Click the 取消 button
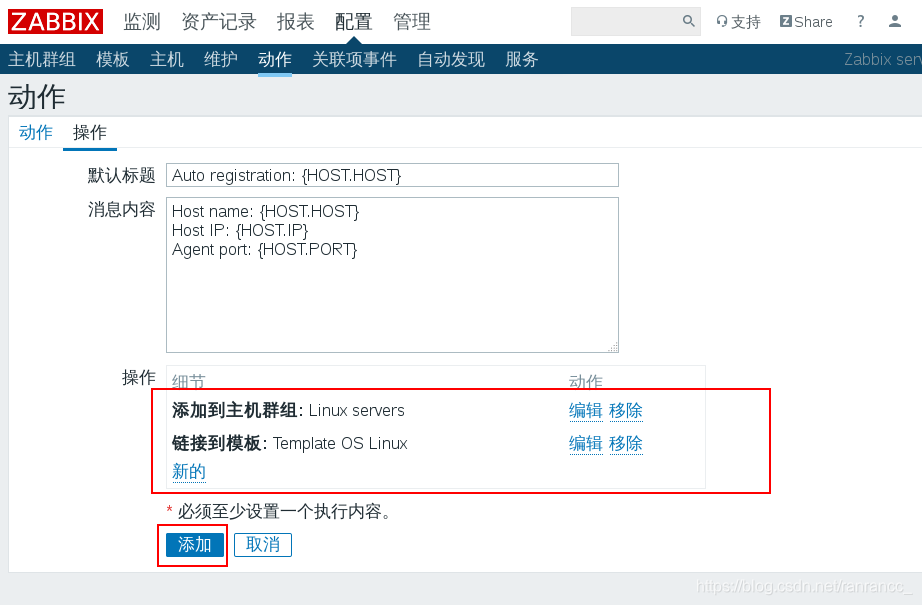Screen dimensions: 922x605 point(263,544)
